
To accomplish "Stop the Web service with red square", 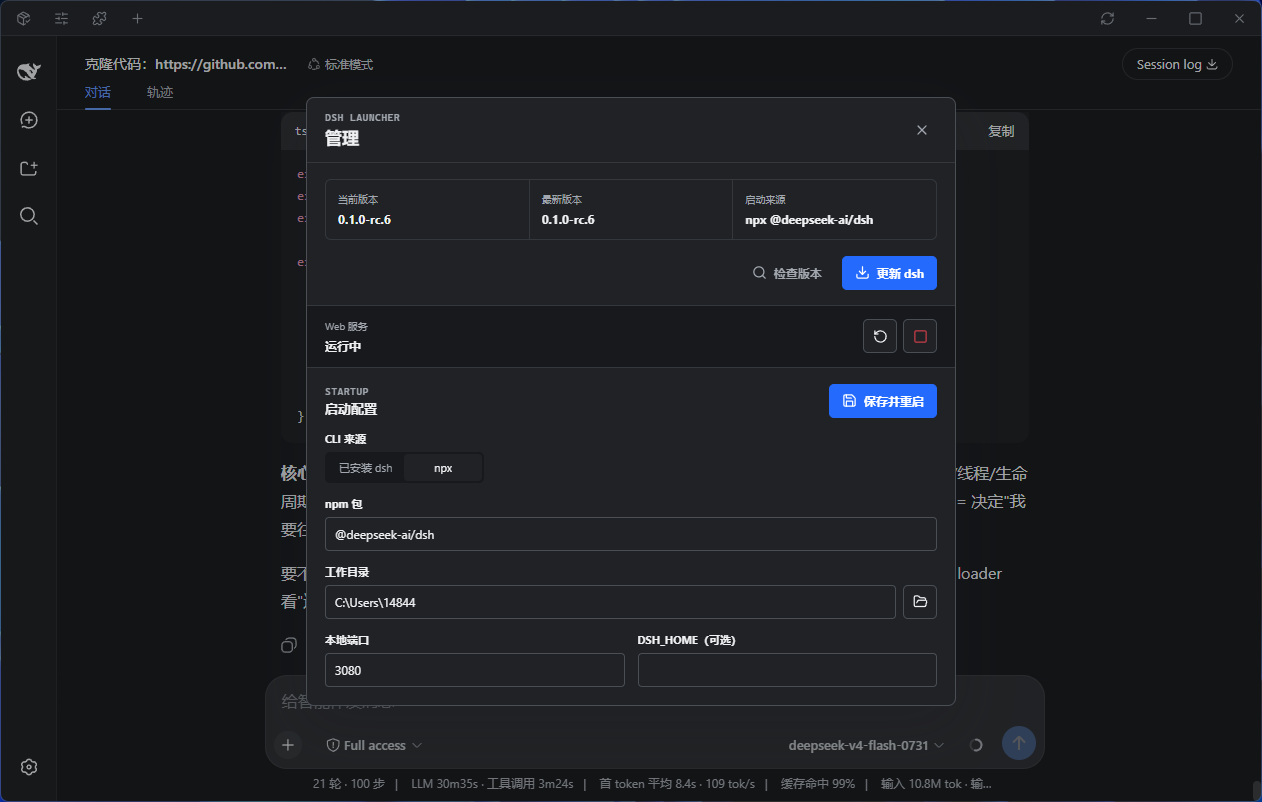I will 920,336.
